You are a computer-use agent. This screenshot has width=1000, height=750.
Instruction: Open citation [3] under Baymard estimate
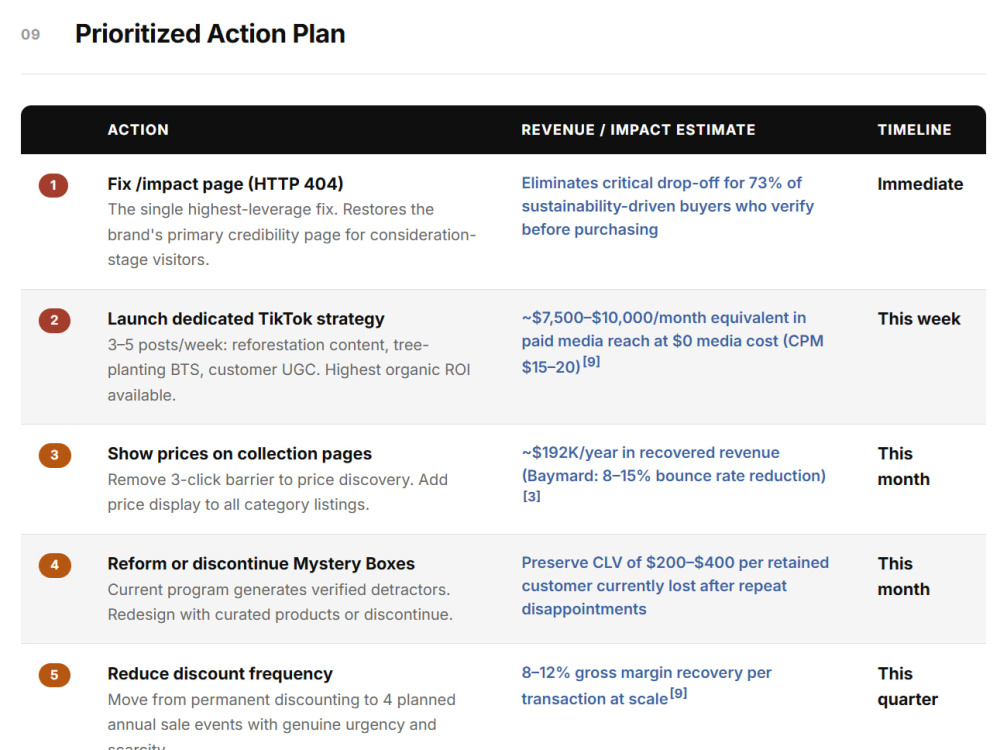click(x=531, y=496)
